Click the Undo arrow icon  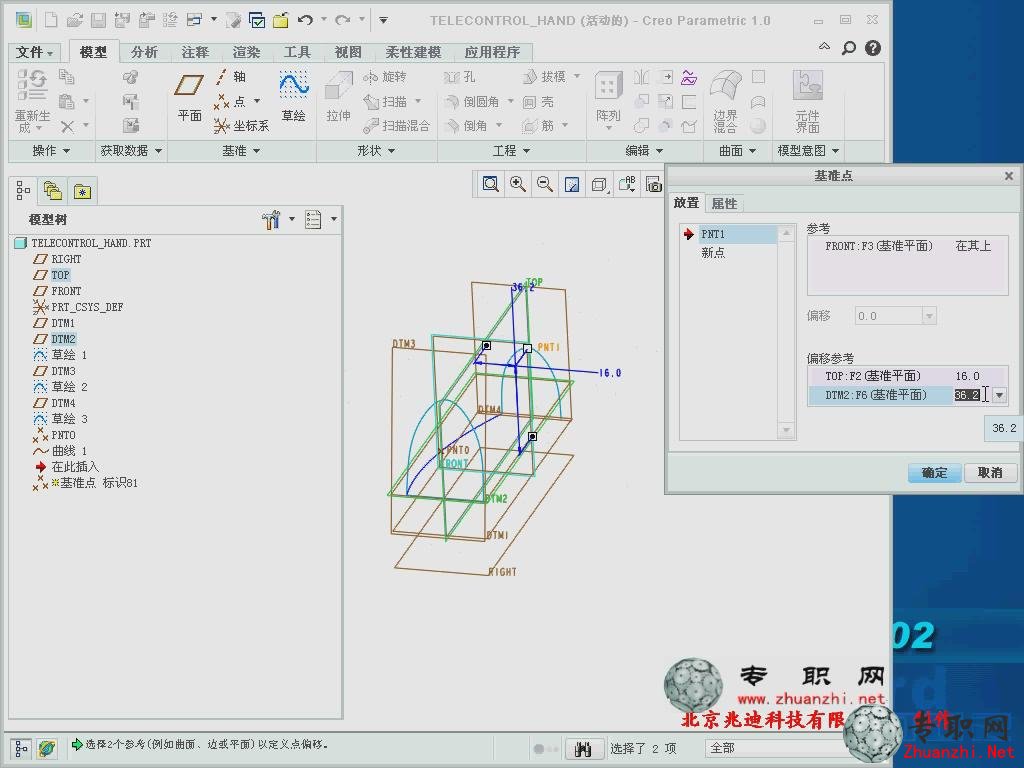click(305, 20)
